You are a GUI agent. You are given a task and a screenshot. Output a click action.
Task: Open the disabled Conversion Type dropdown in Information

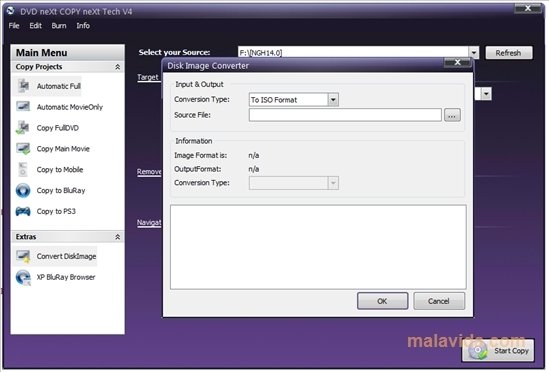tap(333, 183)
